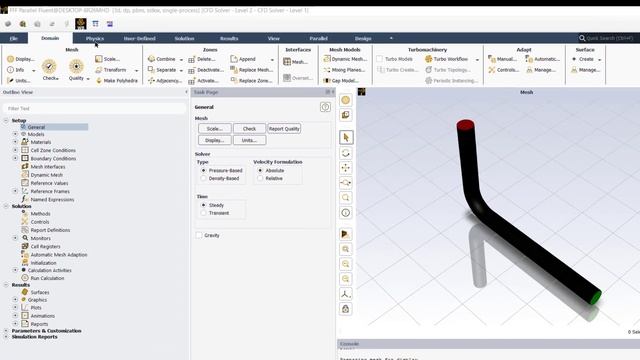Image resolution: width=640 pixels, height=360 pixels.
Task: Click the Turbo Workflow icon
Action: point(429,59)
